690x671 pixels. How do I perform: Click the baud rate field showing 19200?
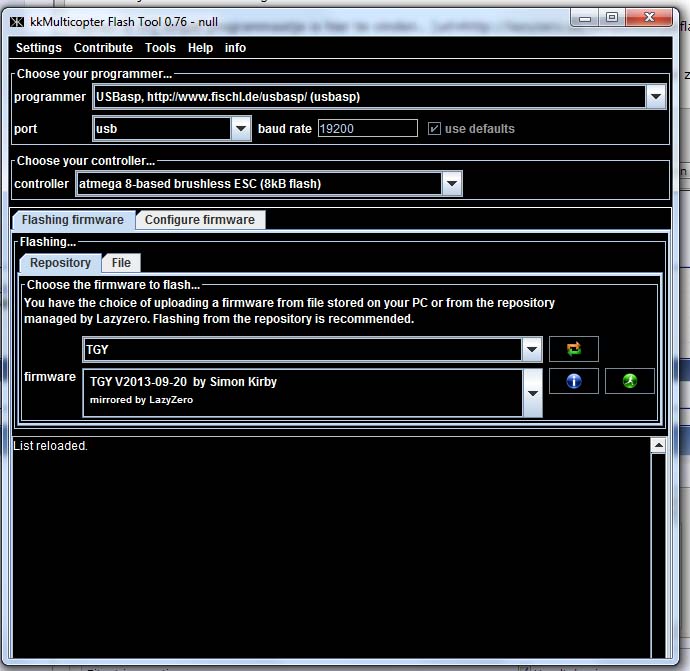pos(367,128)
